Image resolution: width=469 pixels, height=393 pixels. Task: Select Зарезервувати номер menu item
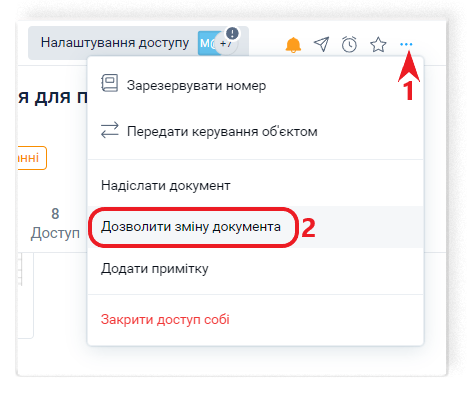click(255, 86)
